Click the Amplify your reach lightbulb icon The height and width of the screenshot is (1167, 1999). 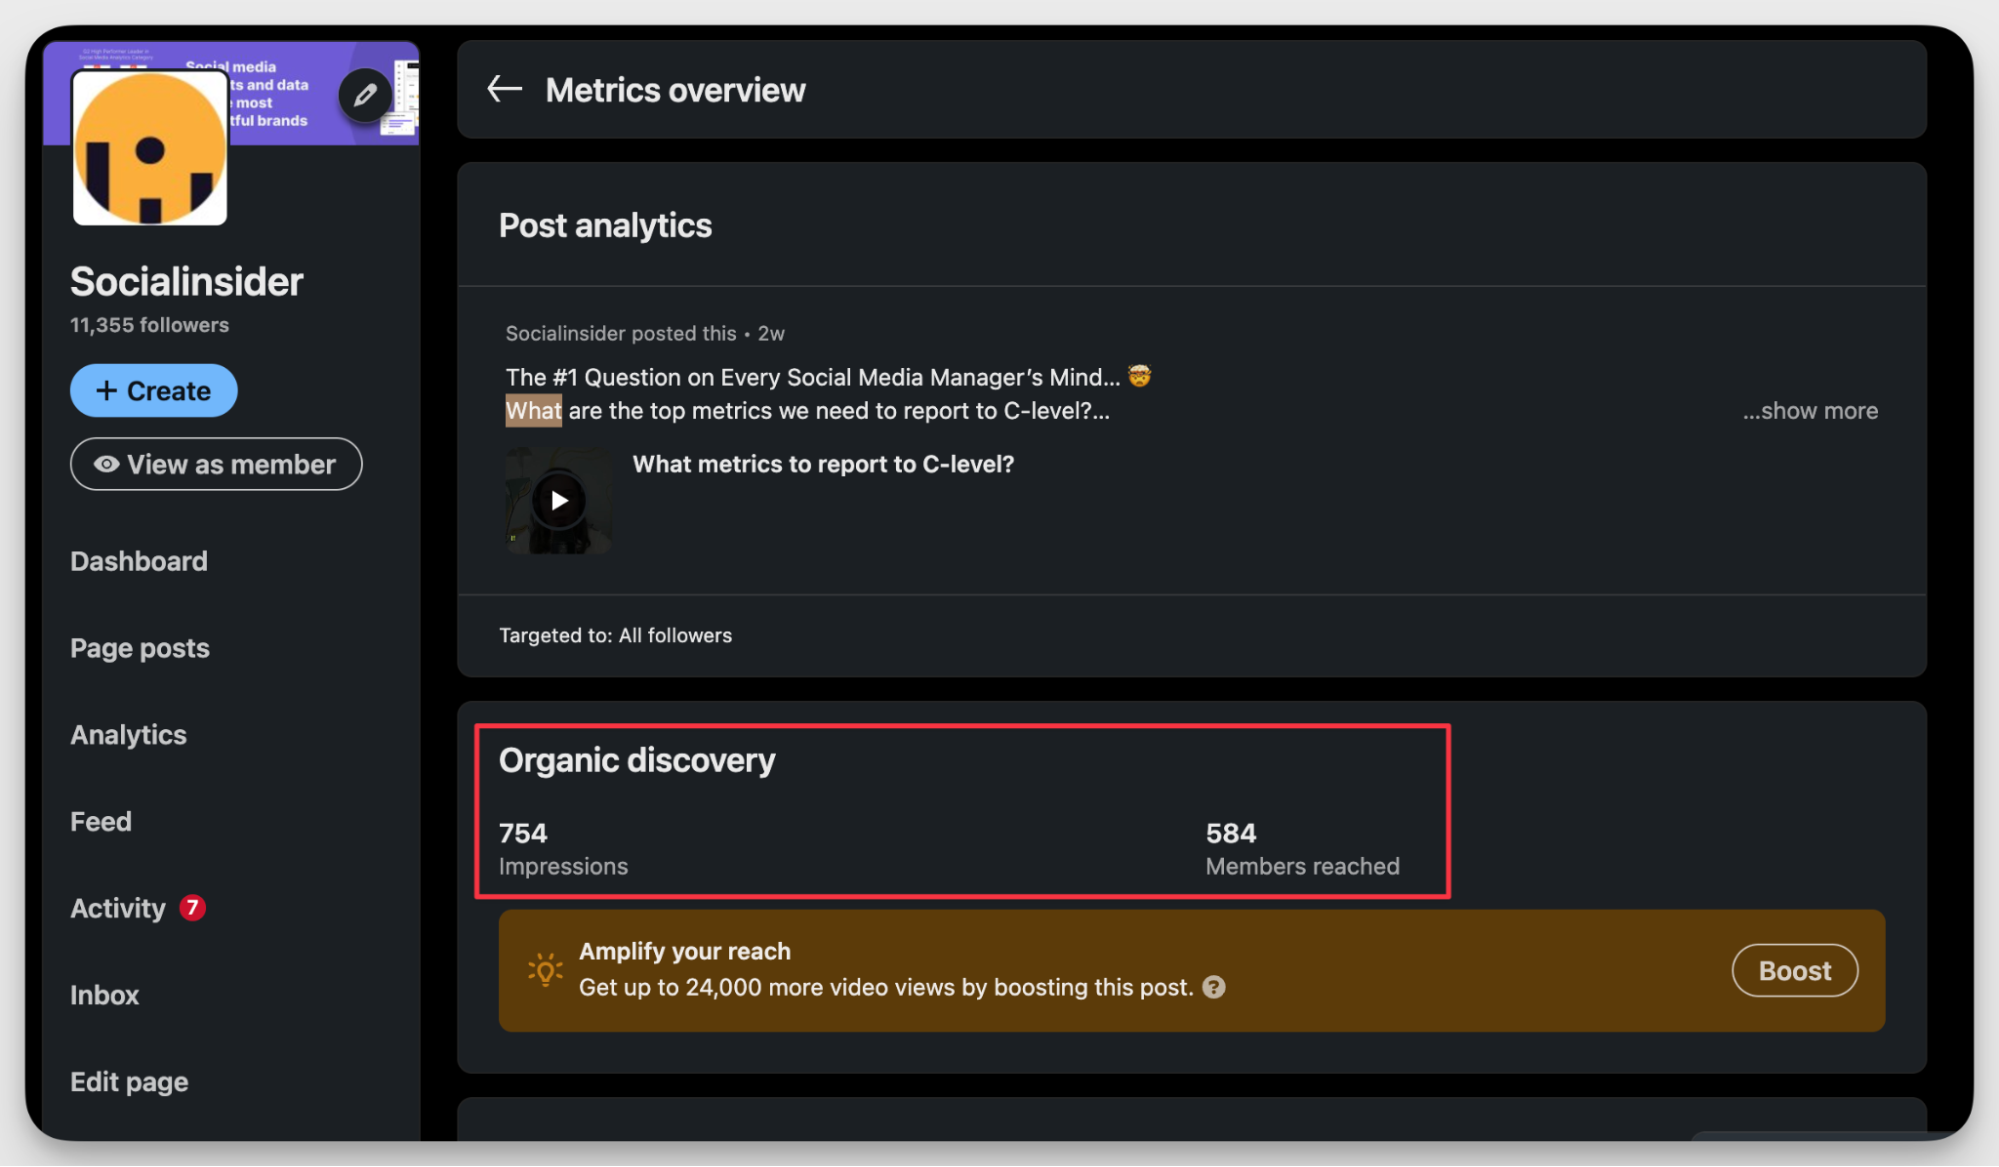pos(545,969)
